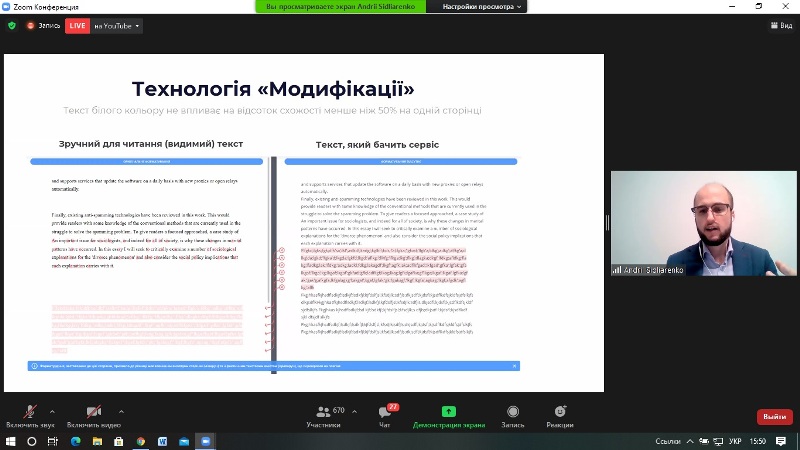Open the Реакции reactions menu
The image size is (800, 450).
(560, 416)
